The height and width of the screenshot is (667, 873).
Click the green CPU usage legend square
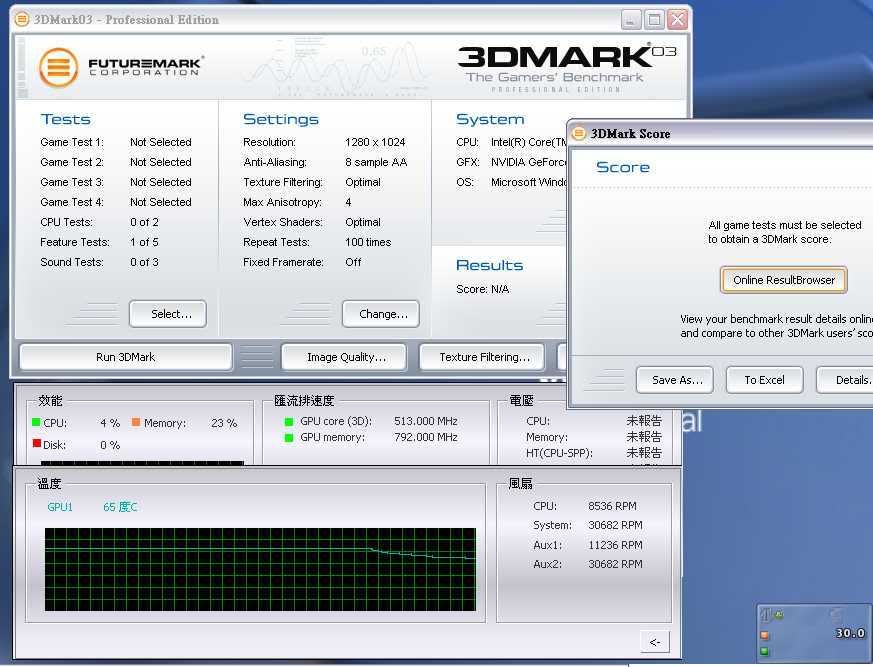click(36, 422)
